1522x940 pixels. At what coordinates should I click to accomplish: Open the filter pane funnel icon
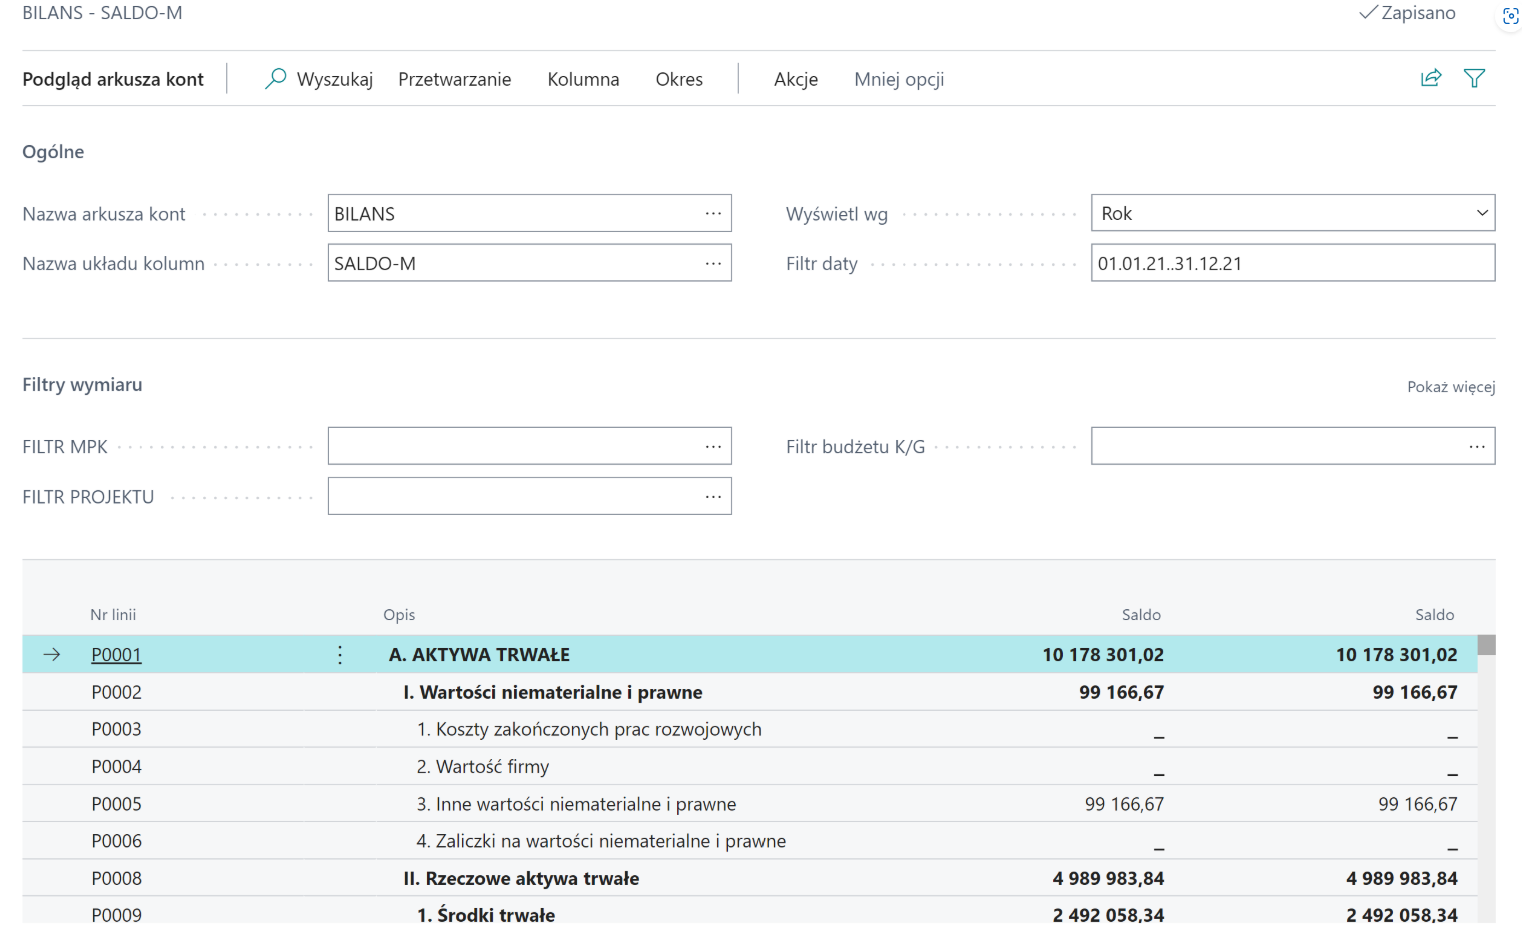[1474, 78]
